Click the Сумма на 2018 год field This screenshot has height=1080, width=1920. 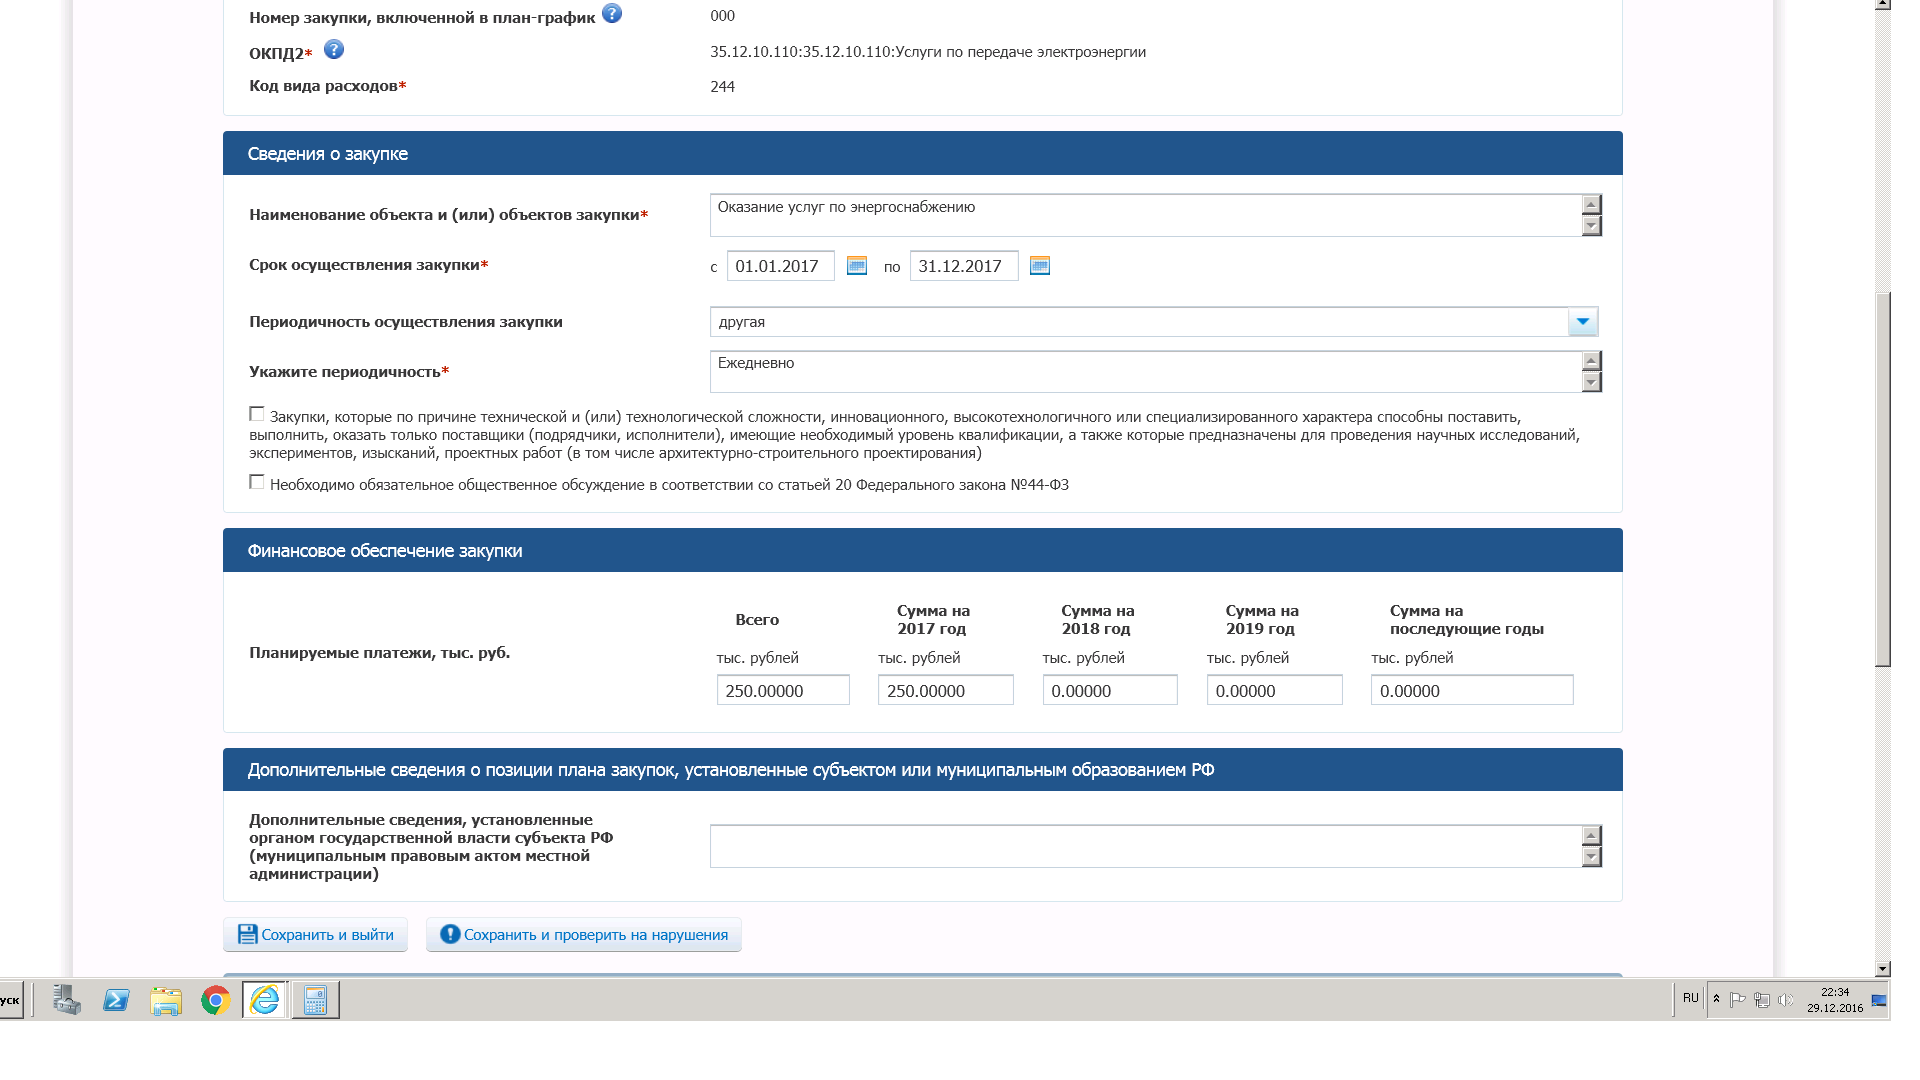(1110, 691)
